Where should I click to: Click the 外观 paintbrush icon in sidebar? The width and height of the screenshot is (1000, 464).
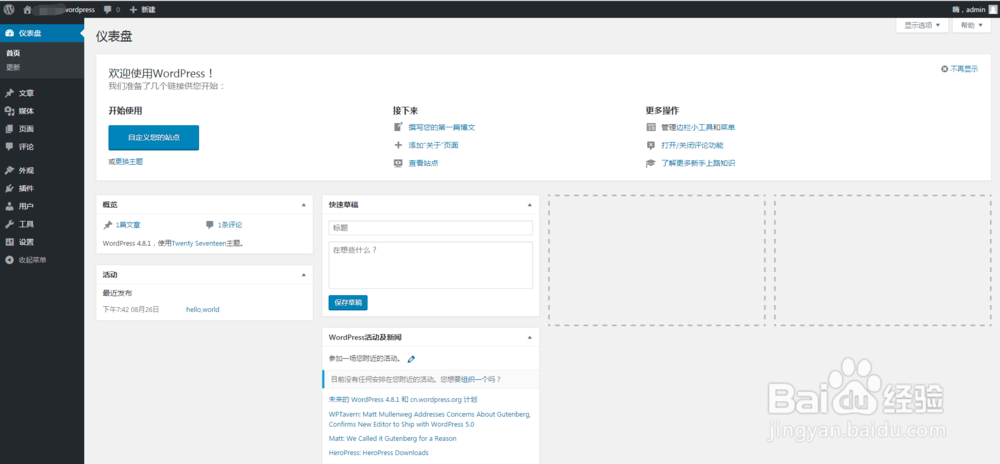click(10, 171)
